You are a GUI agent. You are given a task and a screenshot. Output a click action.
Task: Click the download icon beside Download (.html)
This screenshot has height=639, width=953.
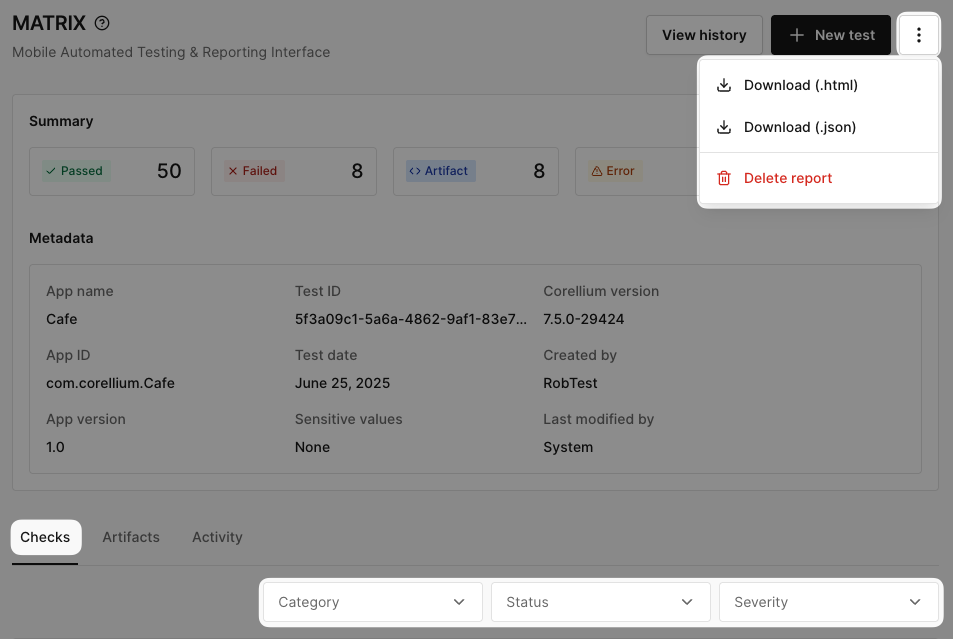pyautogui.click(x=723, y=85)
